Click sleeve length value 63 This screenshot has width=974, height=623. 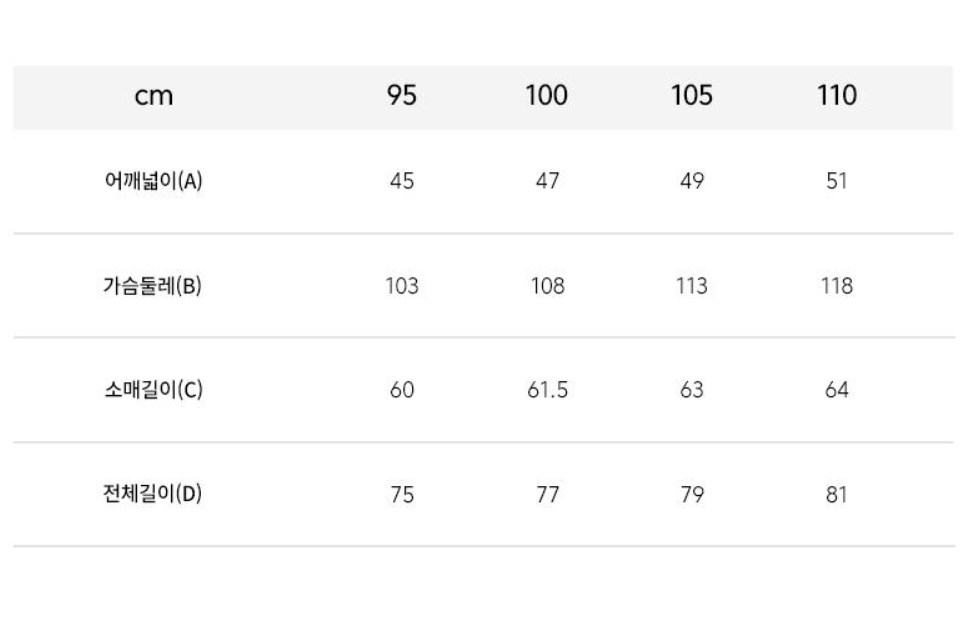tap(691, 389)
